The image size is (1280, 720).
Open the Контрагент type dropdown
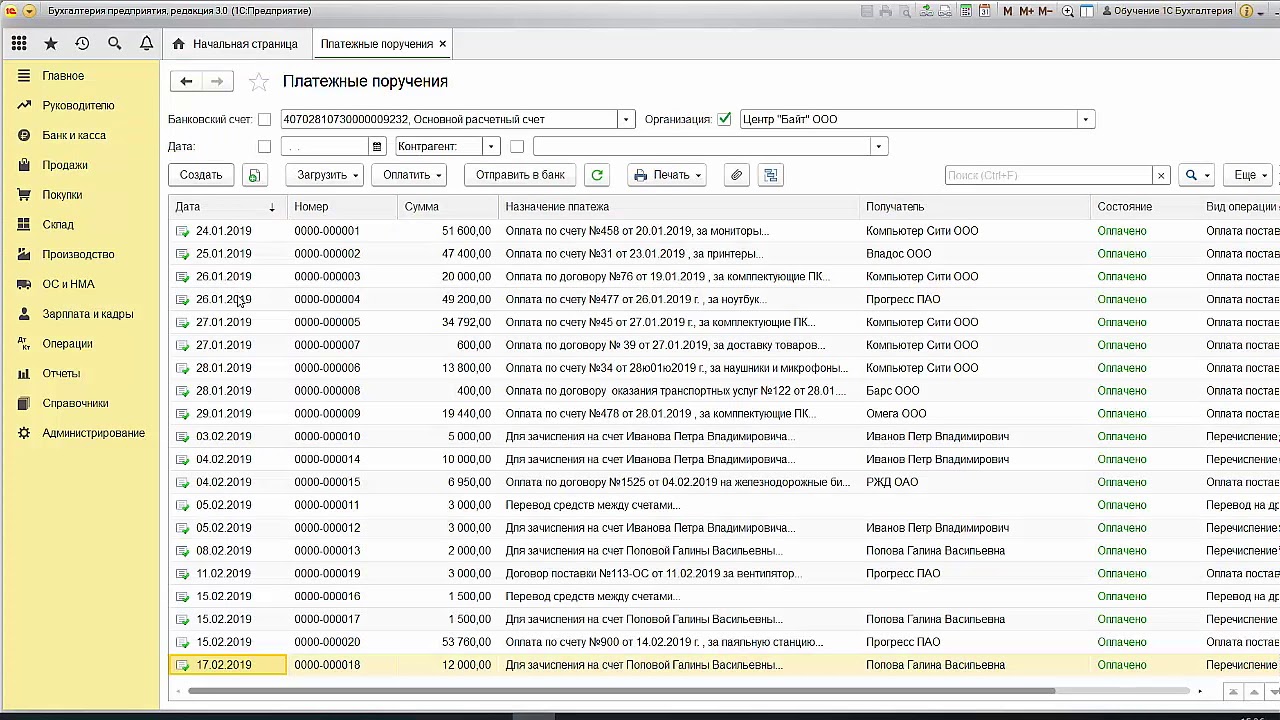[x=491, y=146]
